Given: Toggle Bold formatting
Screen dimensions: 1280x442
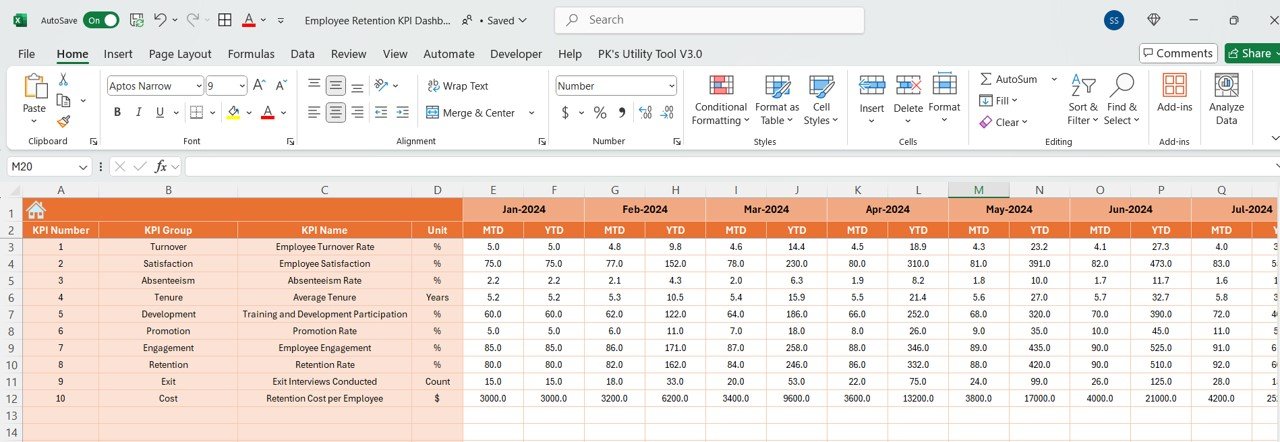Looking at the screenshot, I should pos(117,113).
